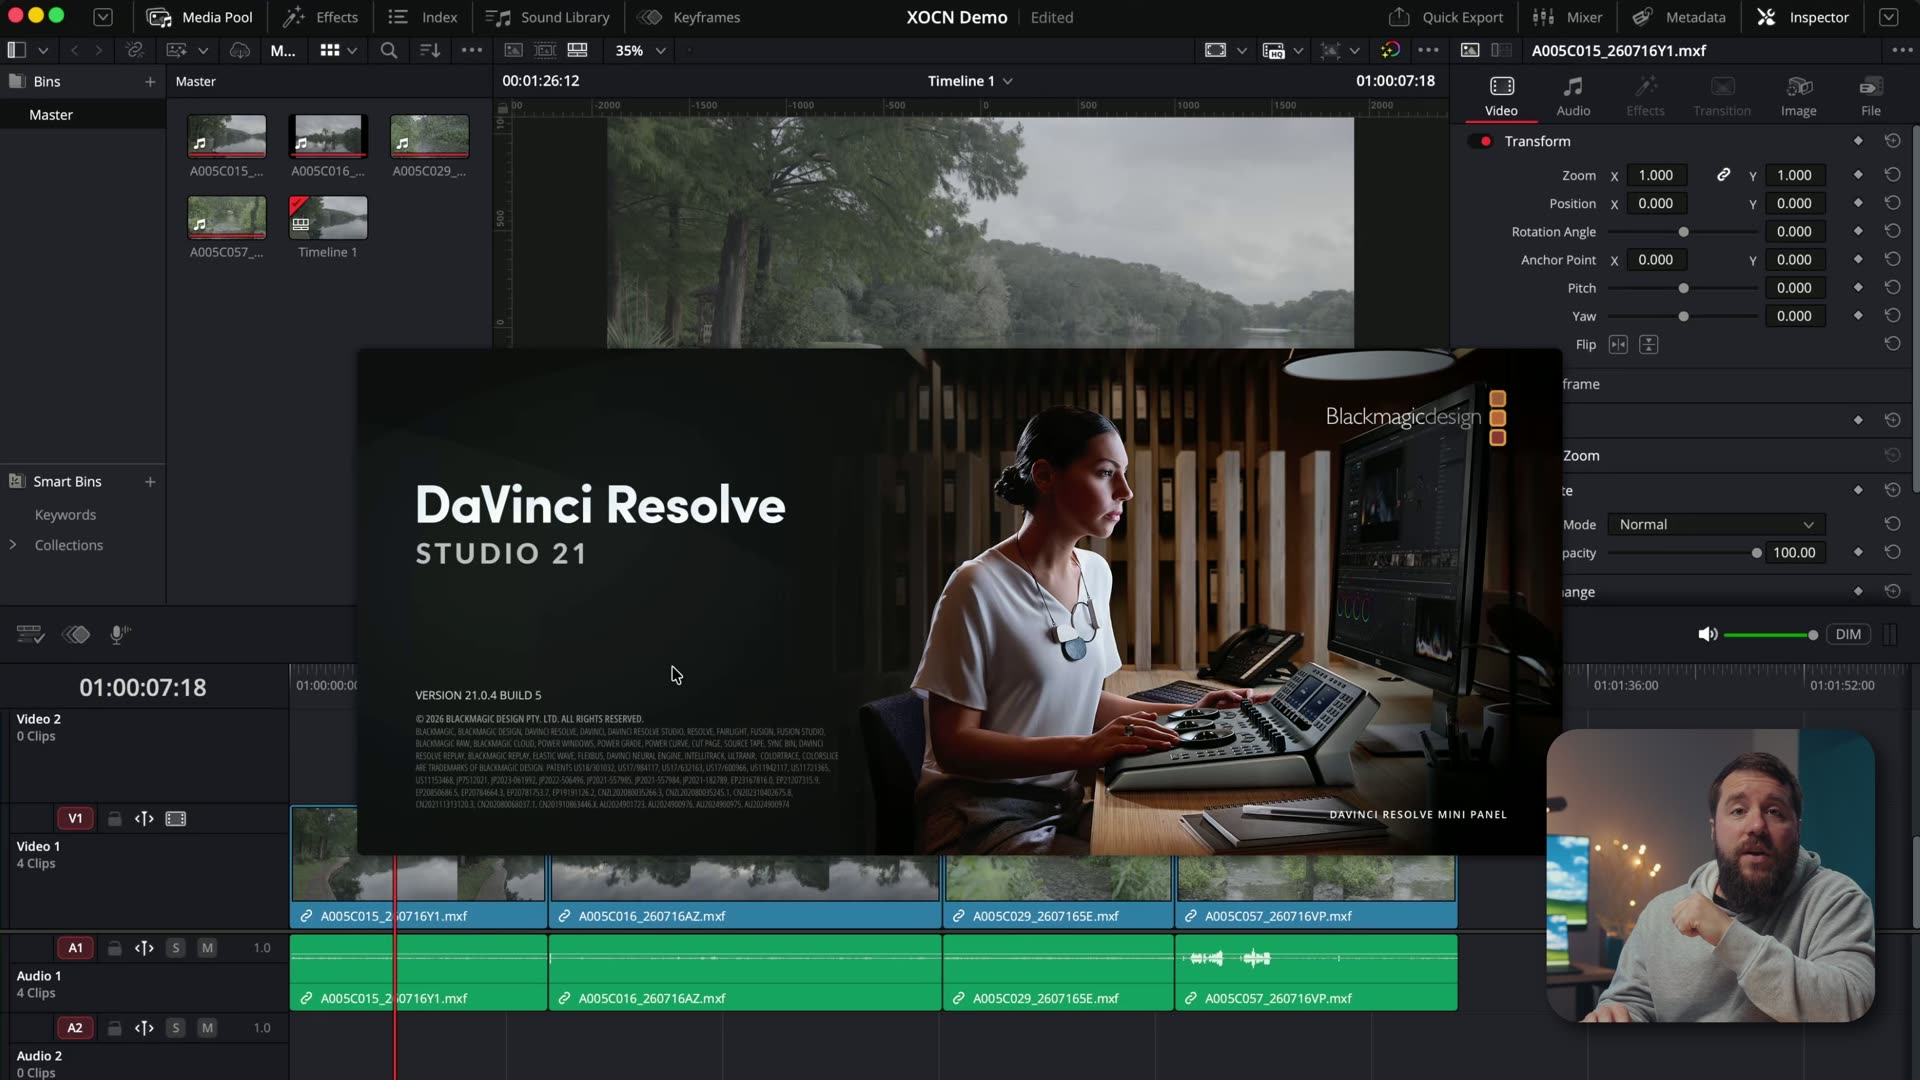This screenshot has width=1920, height=1080.
Task: Open viewer zoom 35% dropdown
Action: point(640,50)
